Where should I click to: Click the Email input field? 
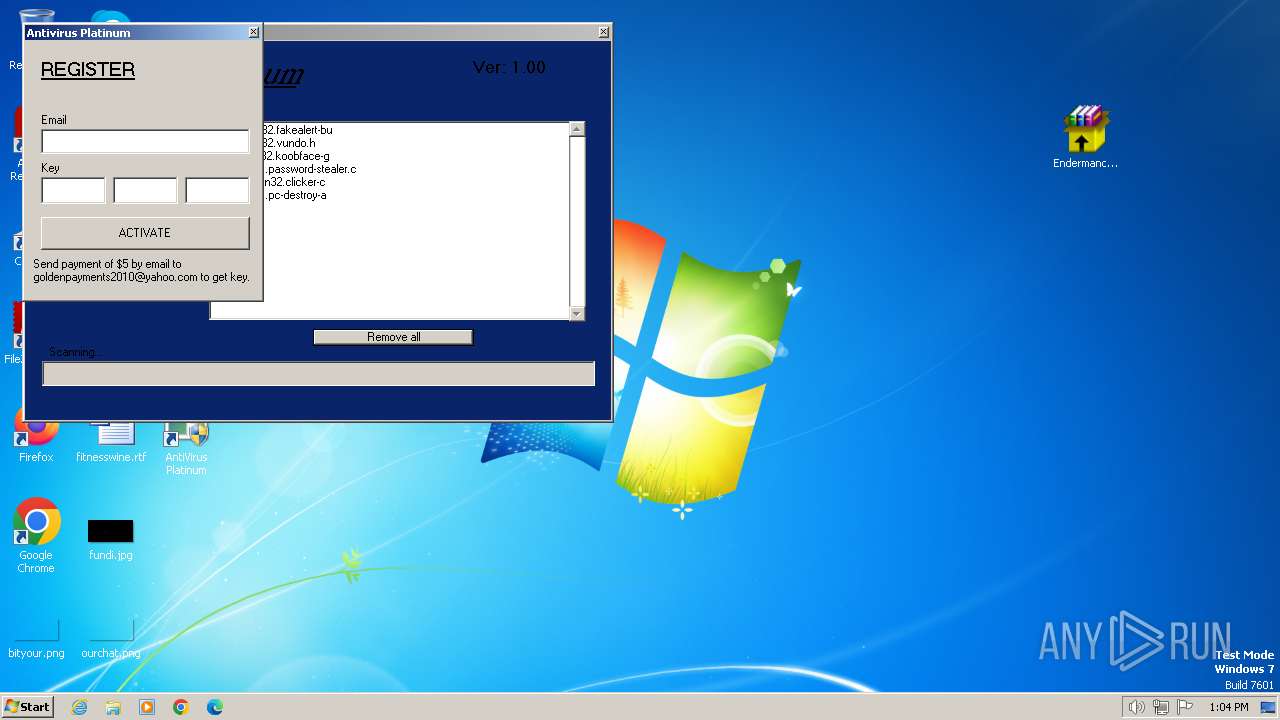(x=145, y=141)
